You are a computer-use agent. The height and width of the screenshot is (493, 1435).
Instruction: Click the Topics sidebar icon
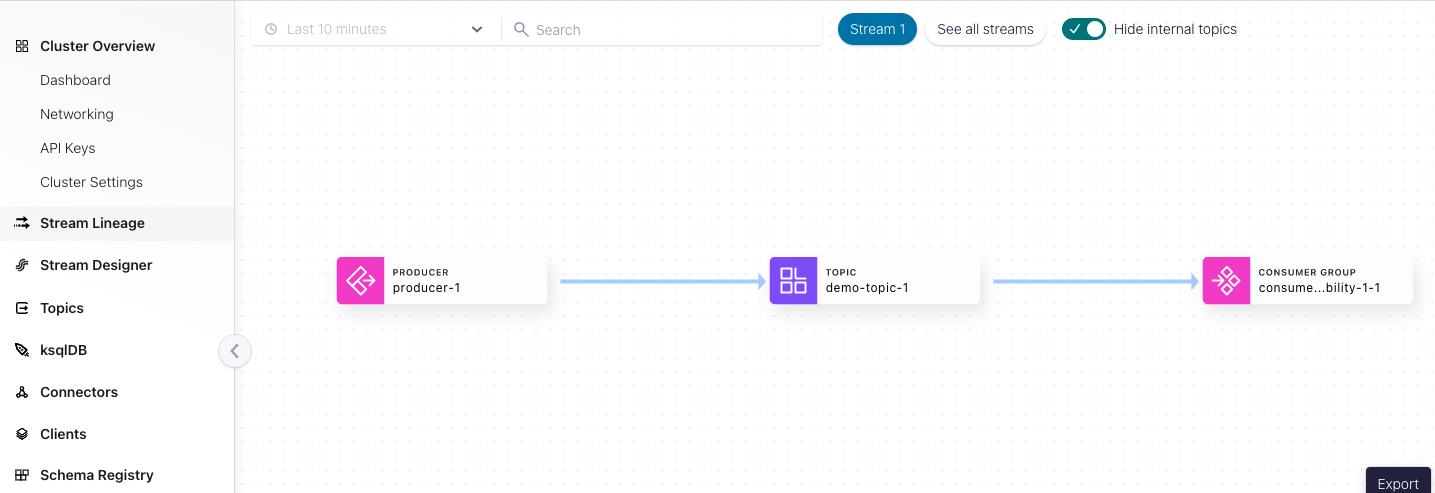[22, 308]
